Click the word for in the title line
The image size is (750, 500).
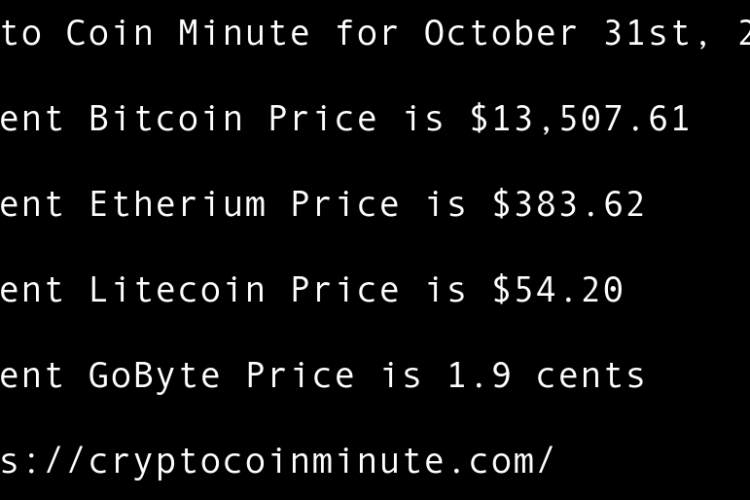coord(367,33)
